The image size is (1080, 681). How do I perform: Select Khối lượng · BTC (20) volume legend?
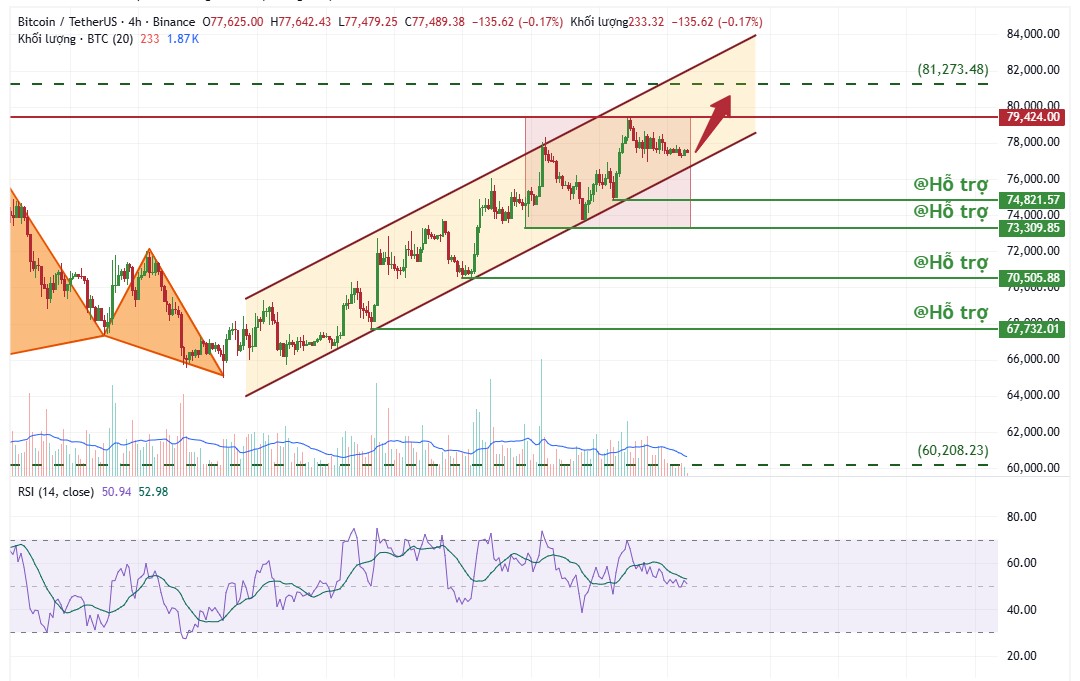[75, 39]
